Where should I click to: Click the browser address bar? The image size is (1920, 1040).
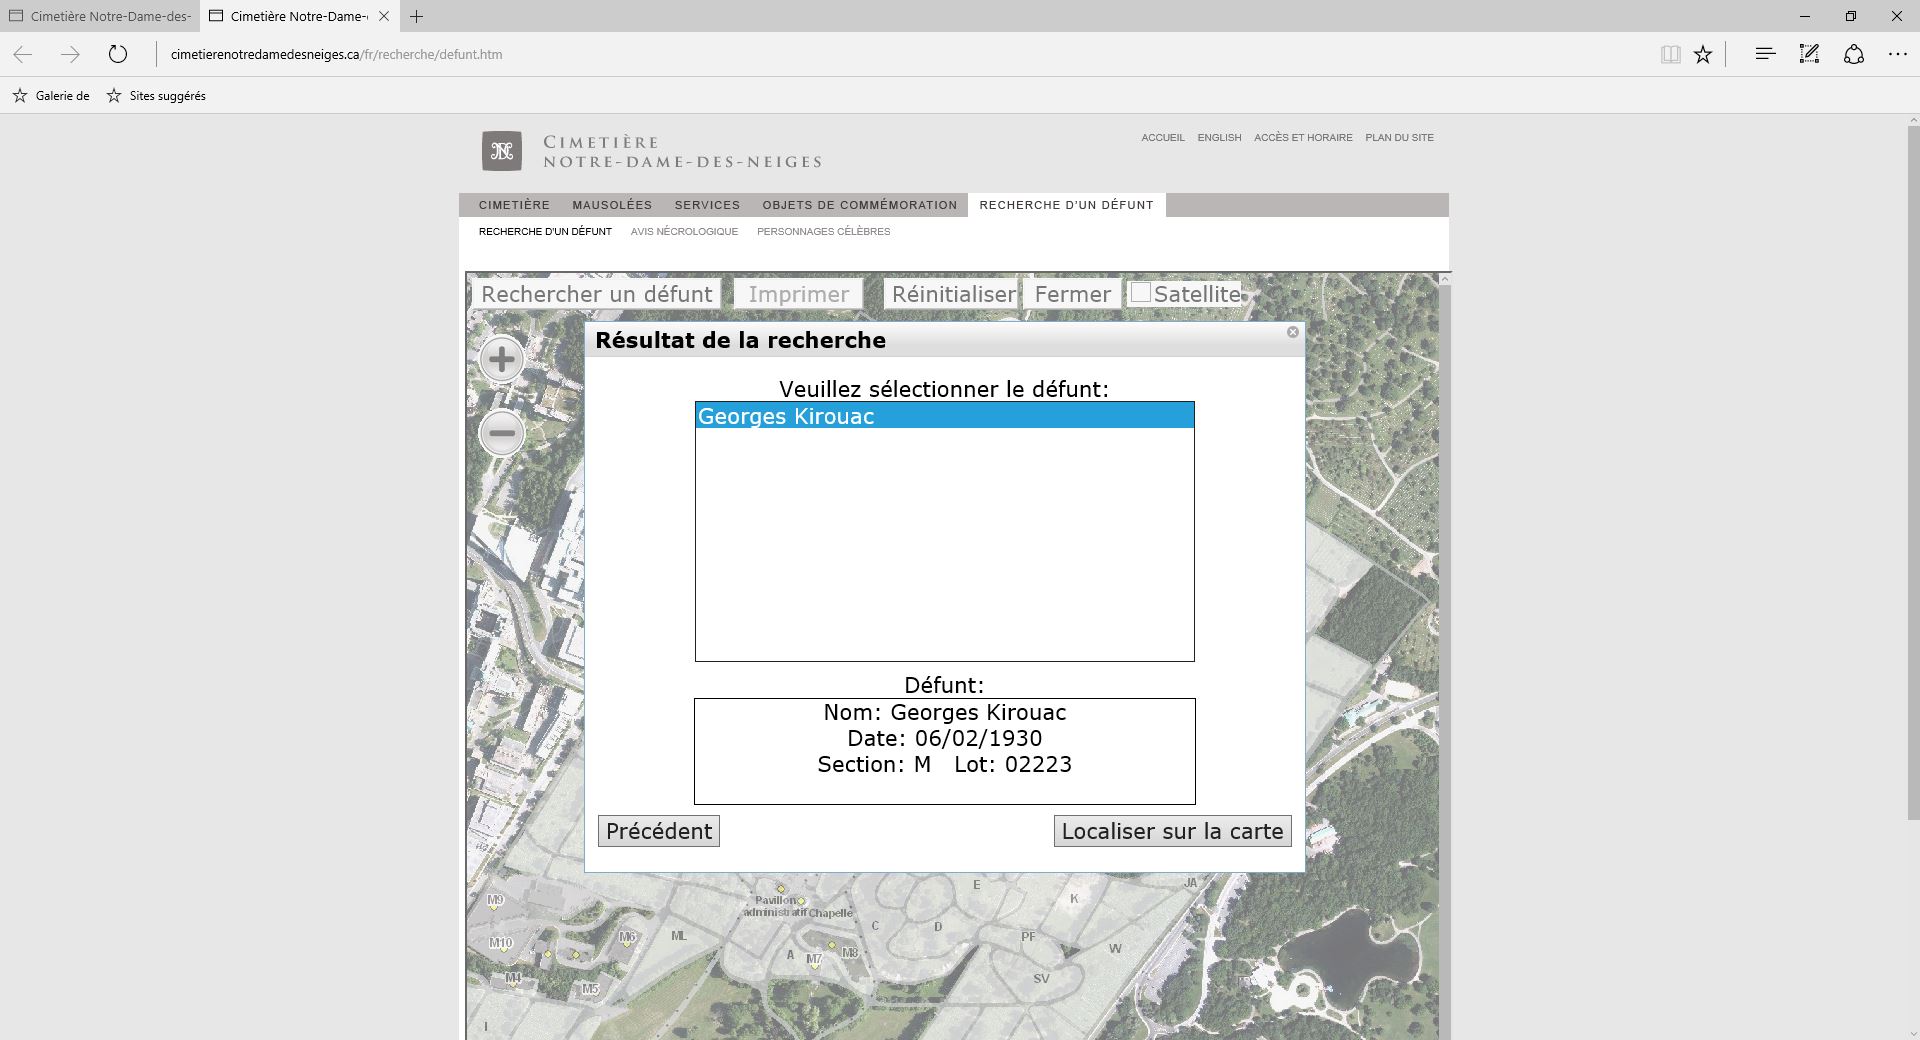tap(900, 54)
